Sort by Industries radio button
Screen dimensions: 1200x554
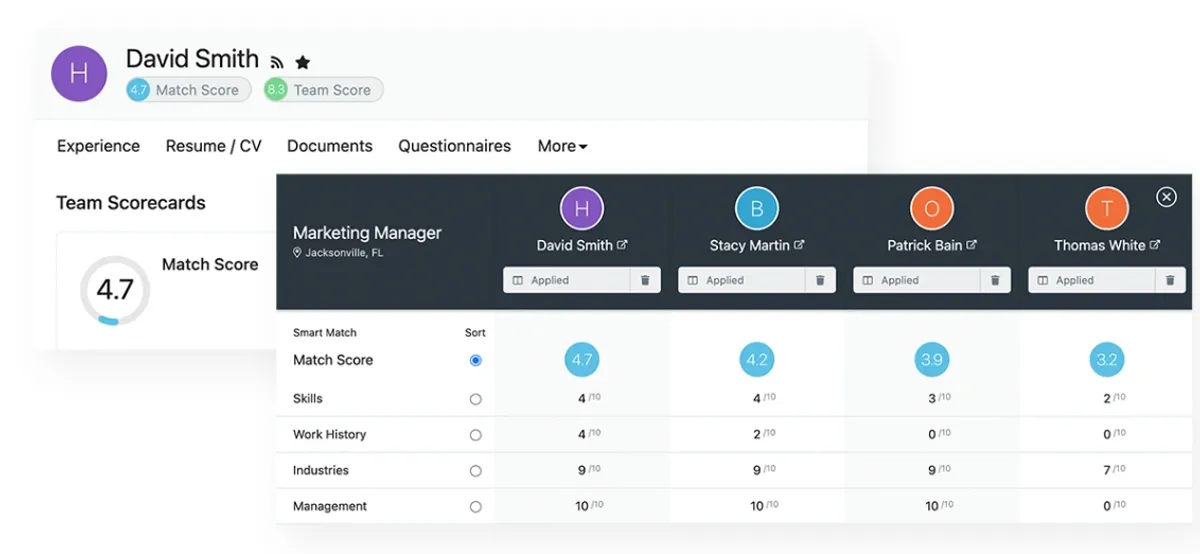[475, 471]
